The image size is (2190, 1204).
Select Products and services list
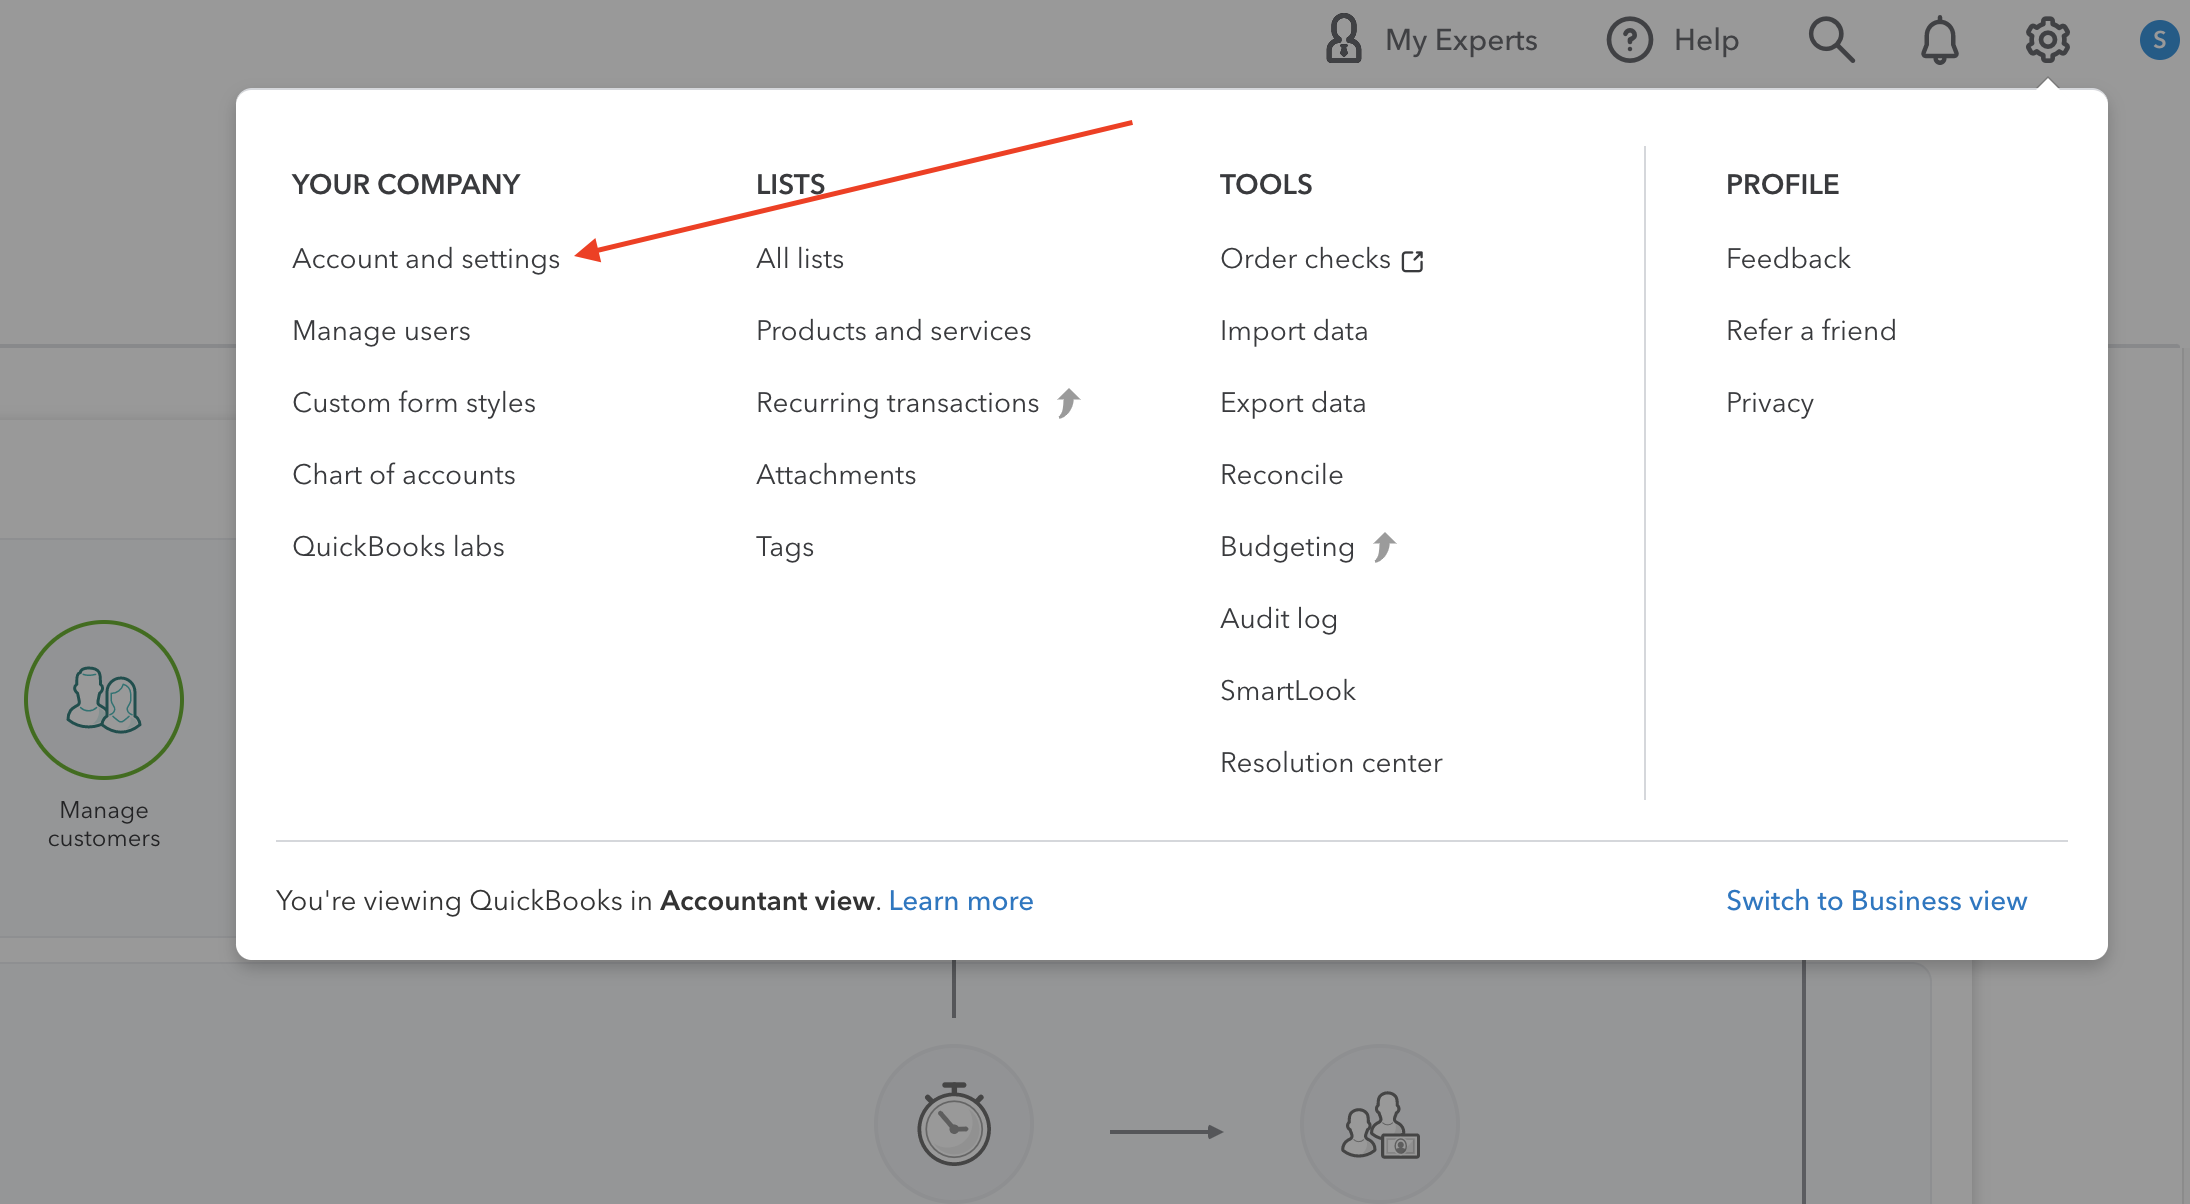click(x=893, y=329)
